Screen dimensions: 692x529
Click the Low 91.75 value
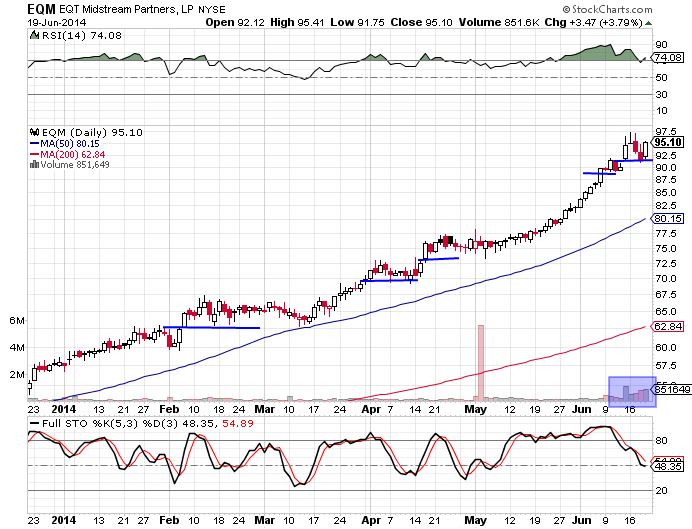point(357,22)
